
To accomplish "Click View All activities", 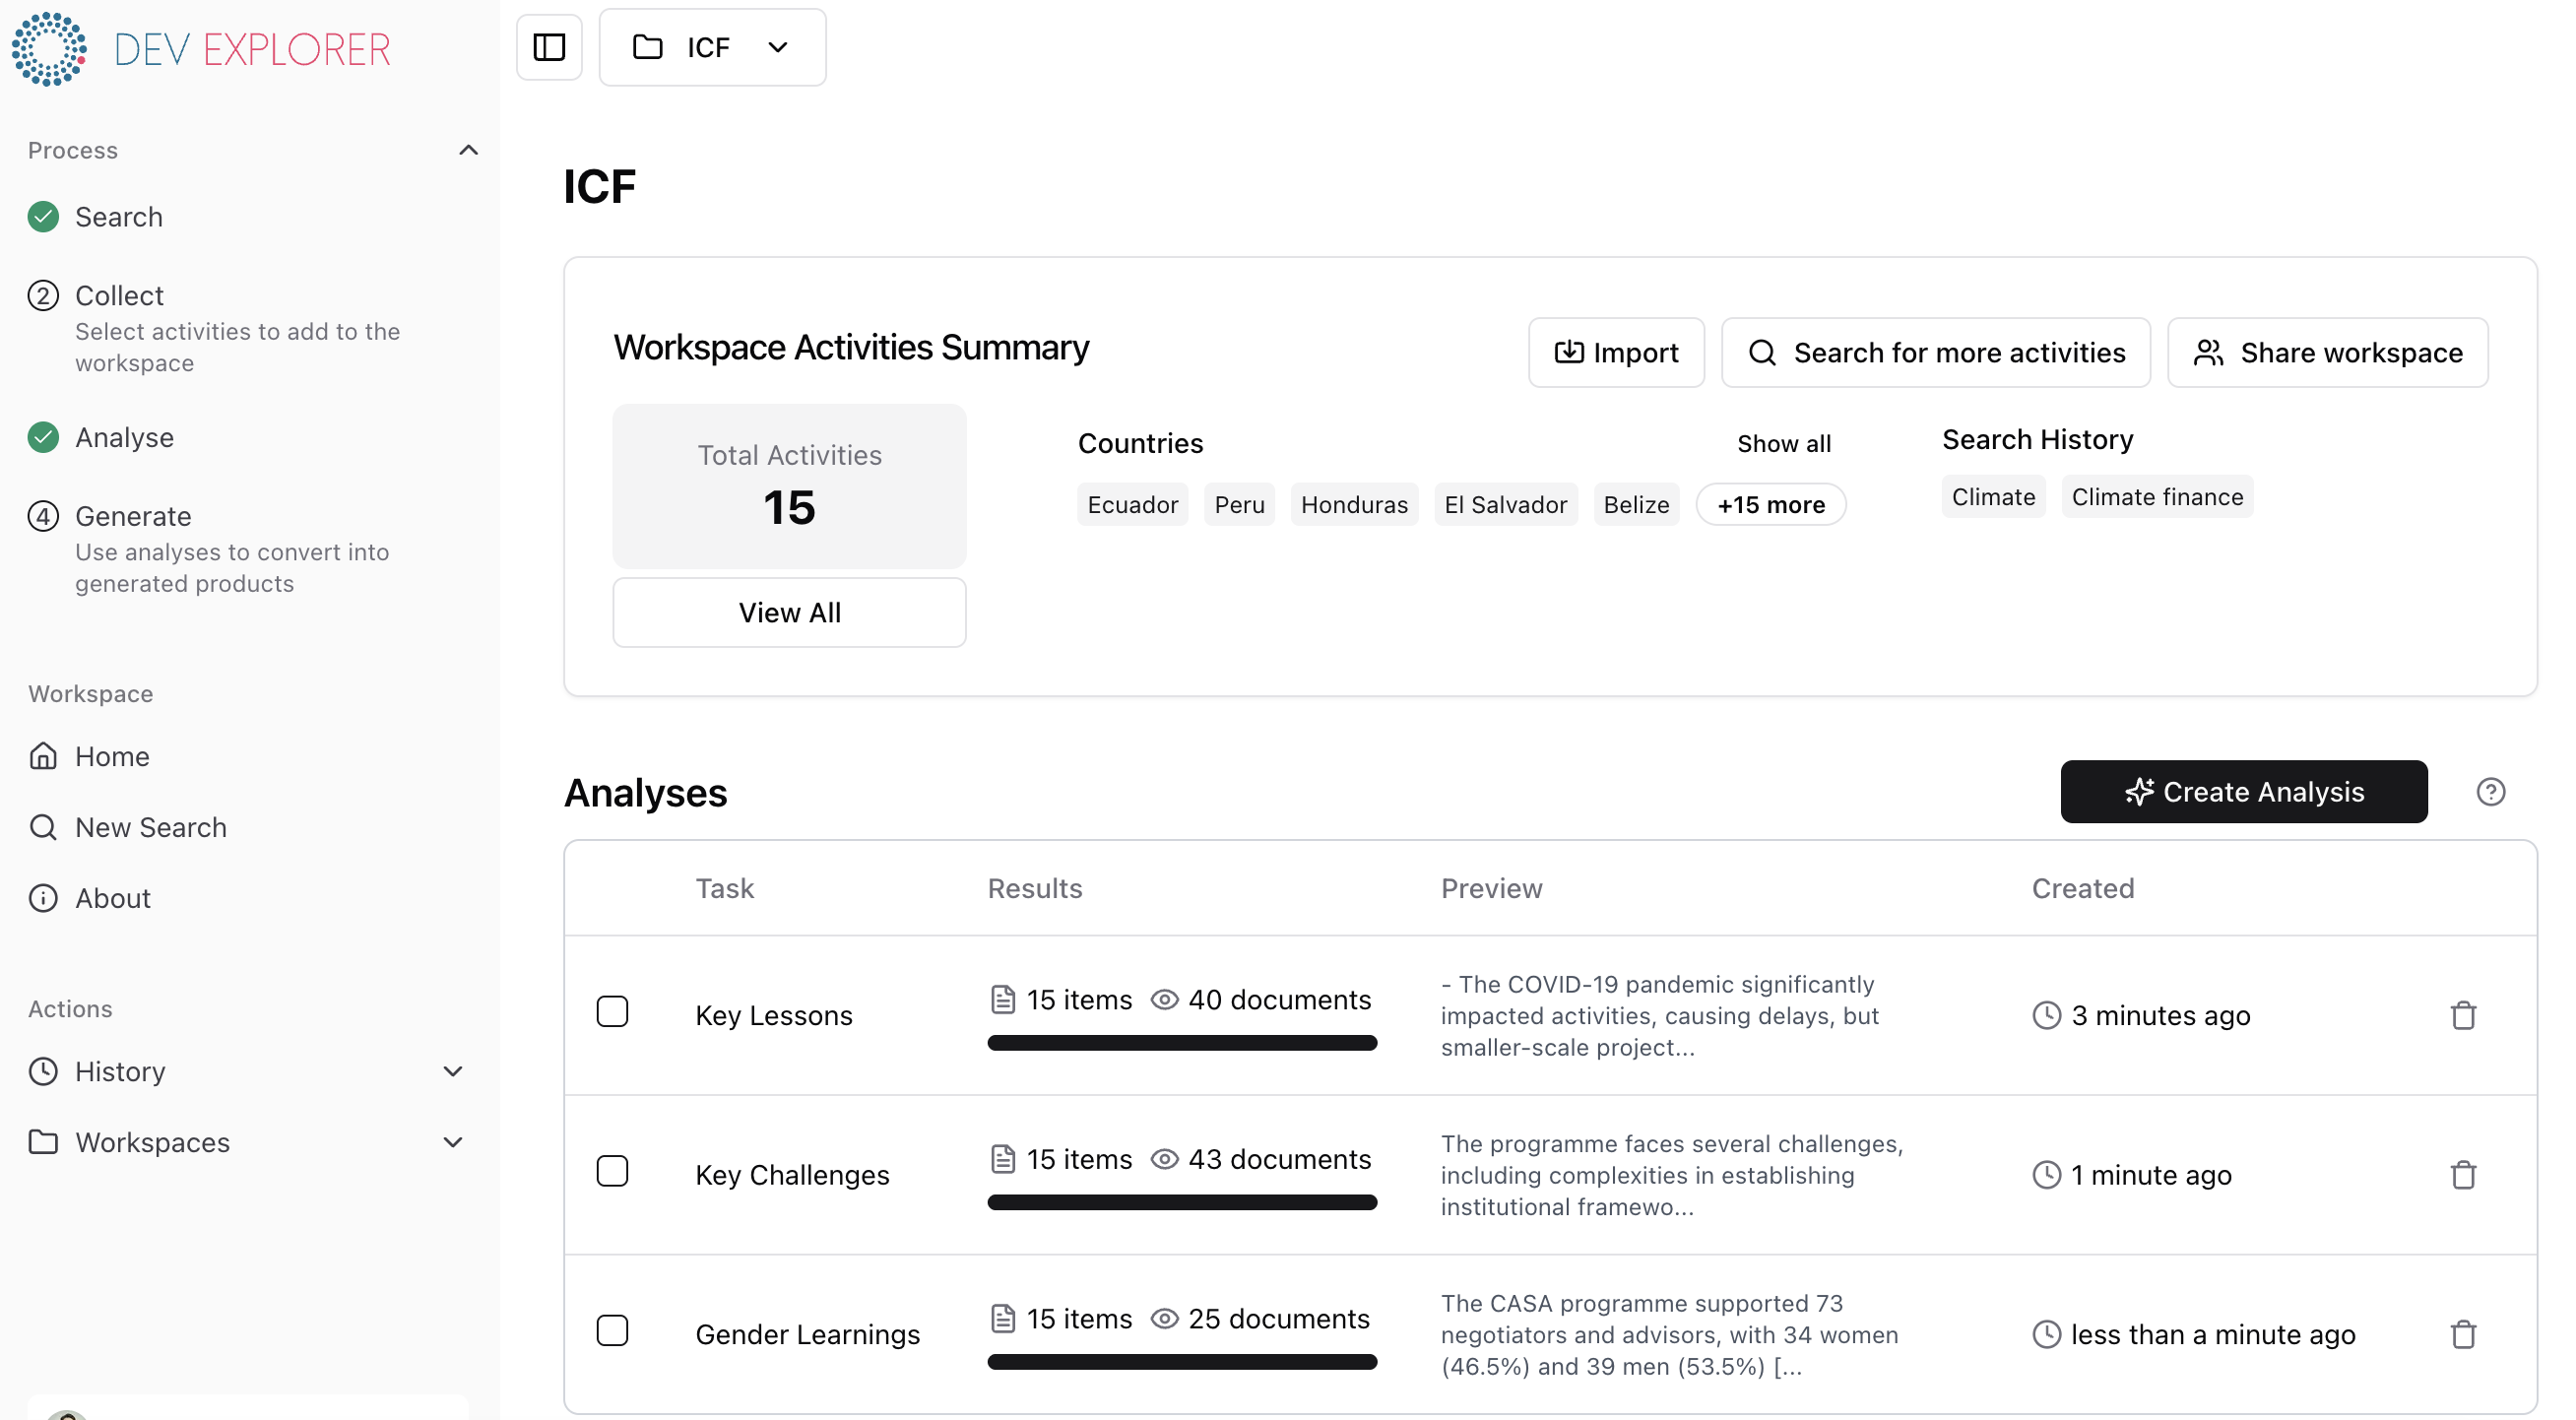I will click(x=789, y=612).
